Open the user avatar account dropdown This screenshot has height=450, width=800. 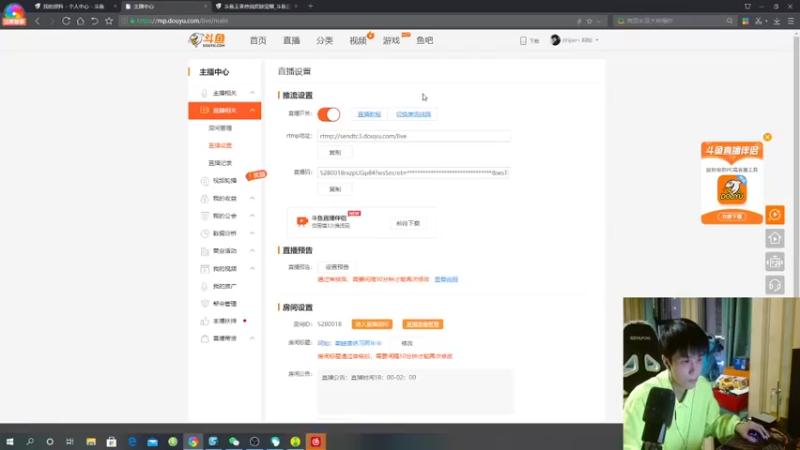click(574, 40)
